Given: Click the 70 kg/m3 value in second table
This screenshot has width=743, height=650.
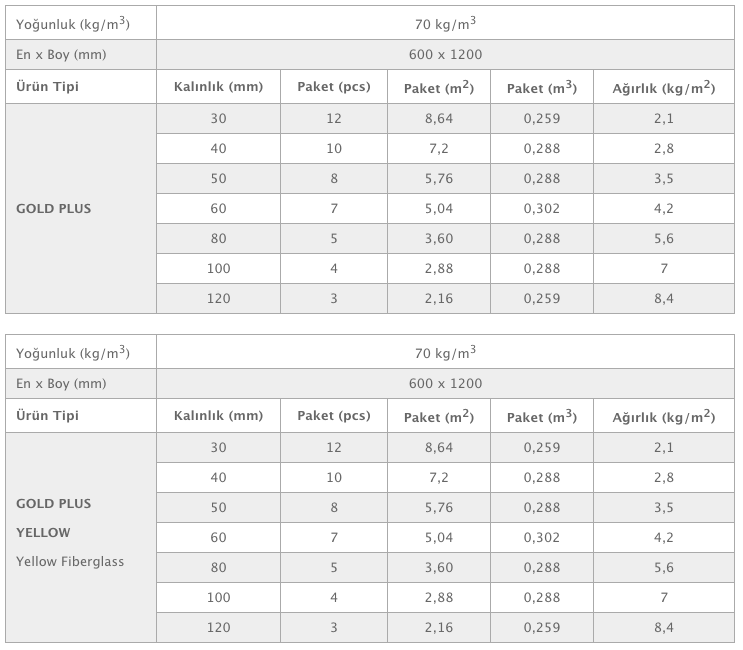Looking at the screenshot, I should pos(445,353).
